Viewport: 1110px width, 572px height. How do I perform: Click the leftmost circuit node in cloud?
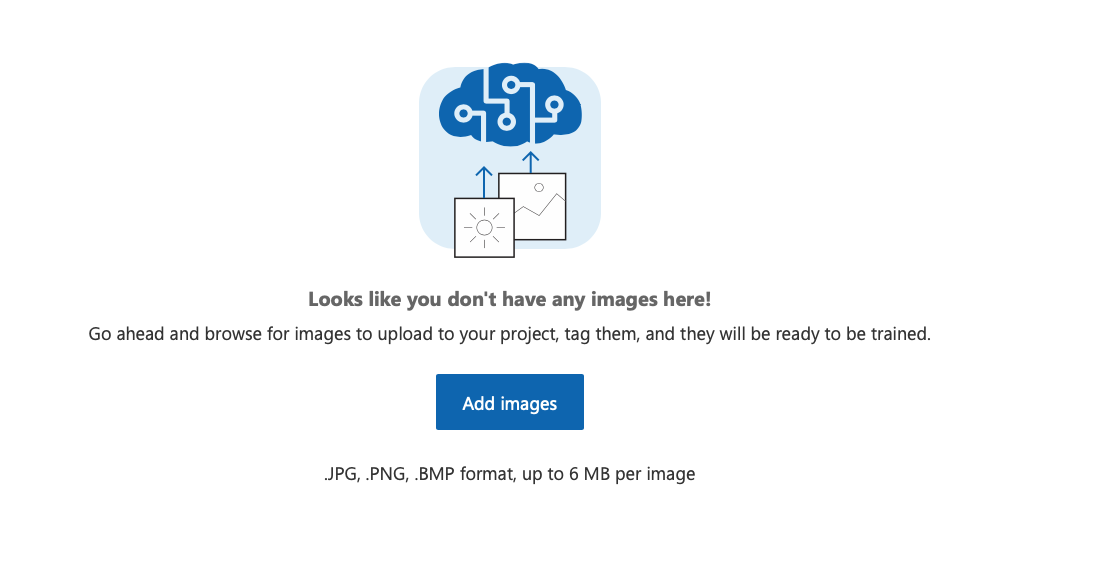[x=462, y=113]
